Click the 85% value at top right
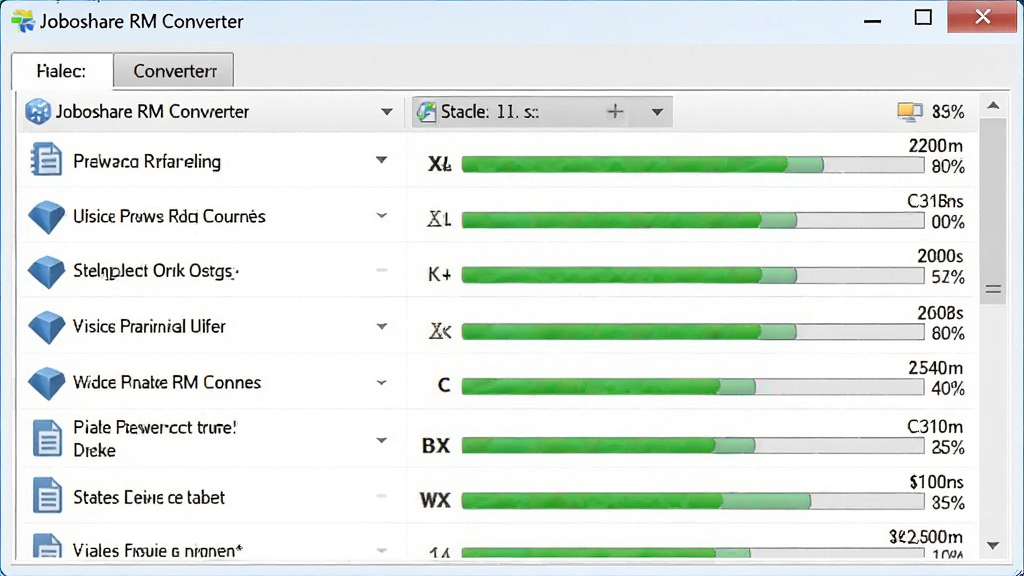The height and width of the screenshot is (576, 1024). click(948, 112)
